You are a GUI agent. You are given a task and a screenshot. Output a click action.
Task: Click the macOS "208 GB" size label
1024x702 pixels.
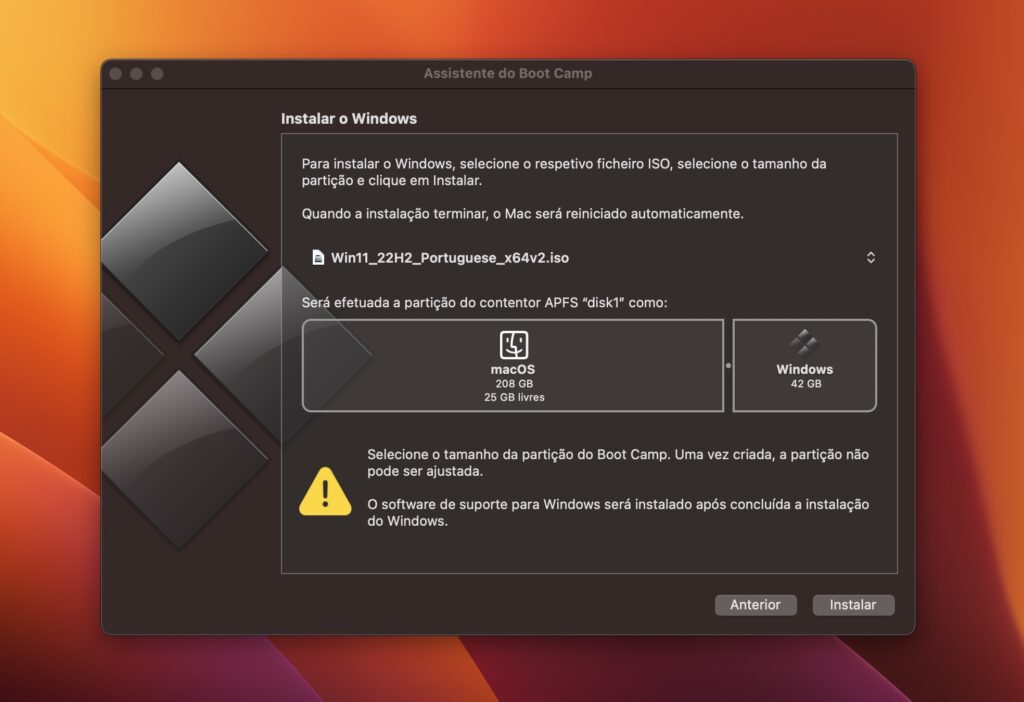click(x=513, y=384)
